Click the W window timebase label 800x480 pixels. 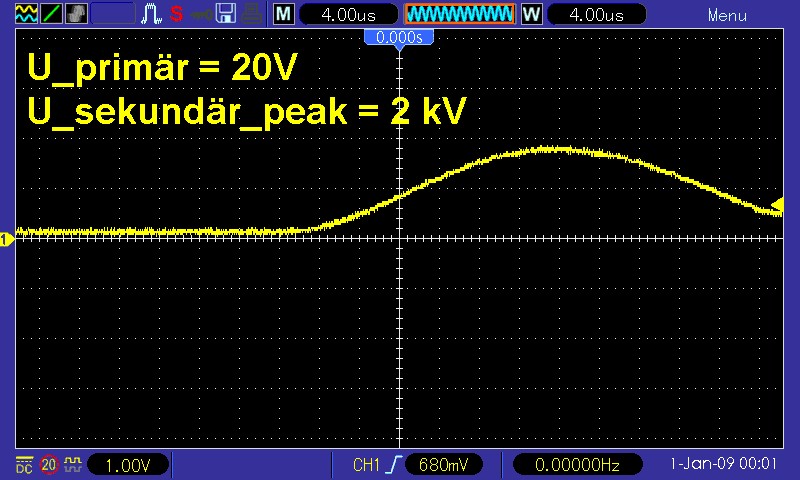click(x=531, y=15)
